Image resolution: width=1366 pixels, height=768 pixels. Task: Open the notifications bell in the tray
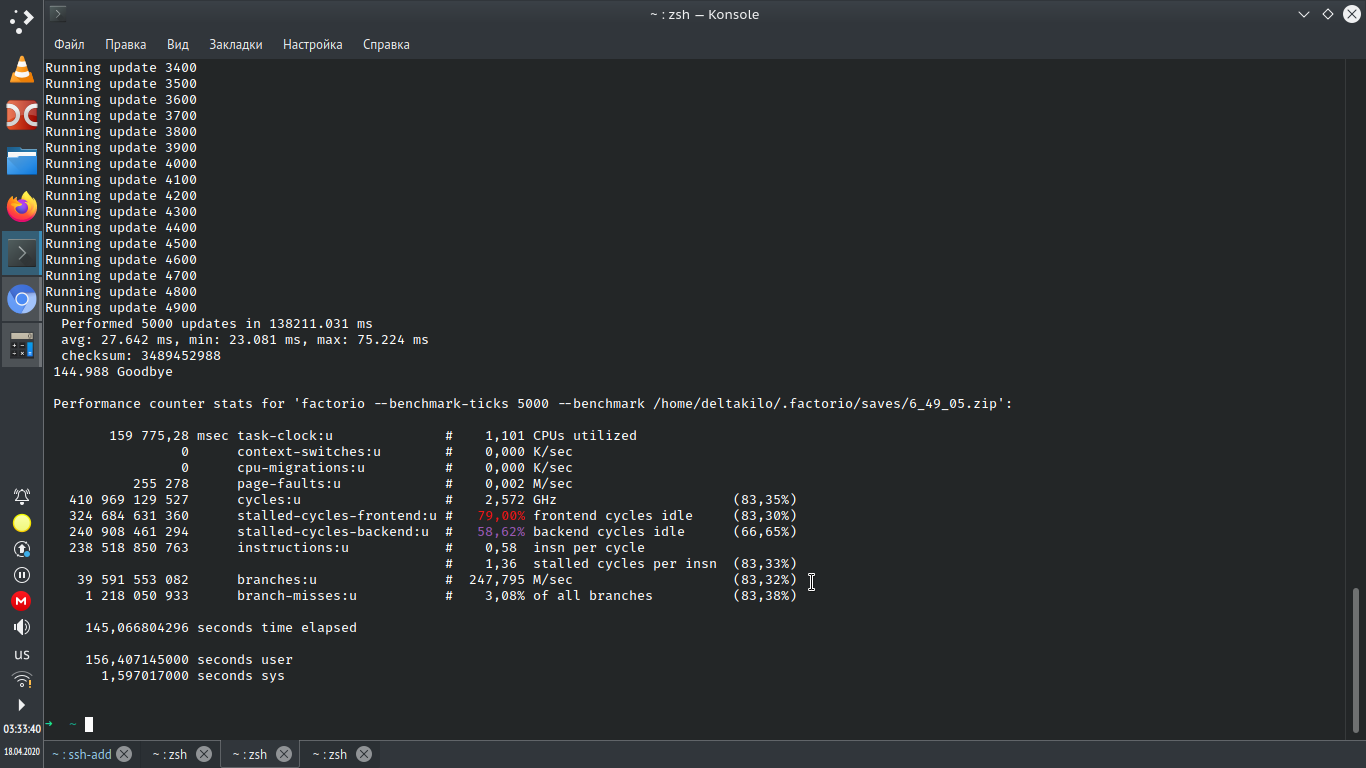(21, 497)
